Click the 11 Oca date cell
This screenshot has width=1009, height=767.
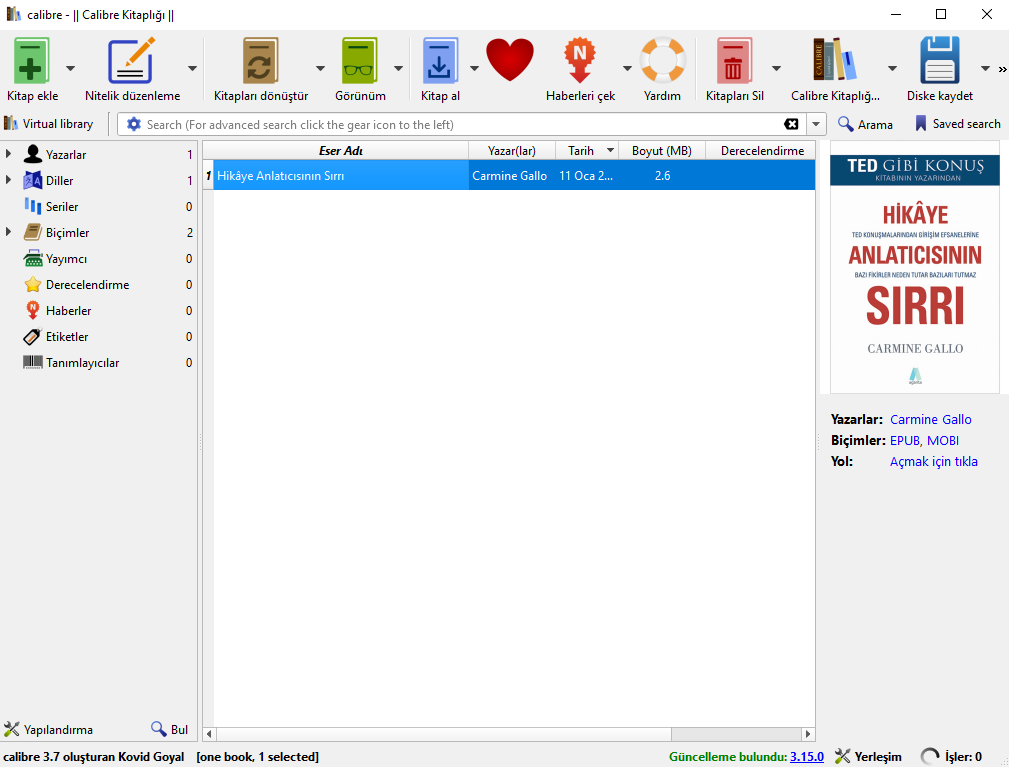586,175
